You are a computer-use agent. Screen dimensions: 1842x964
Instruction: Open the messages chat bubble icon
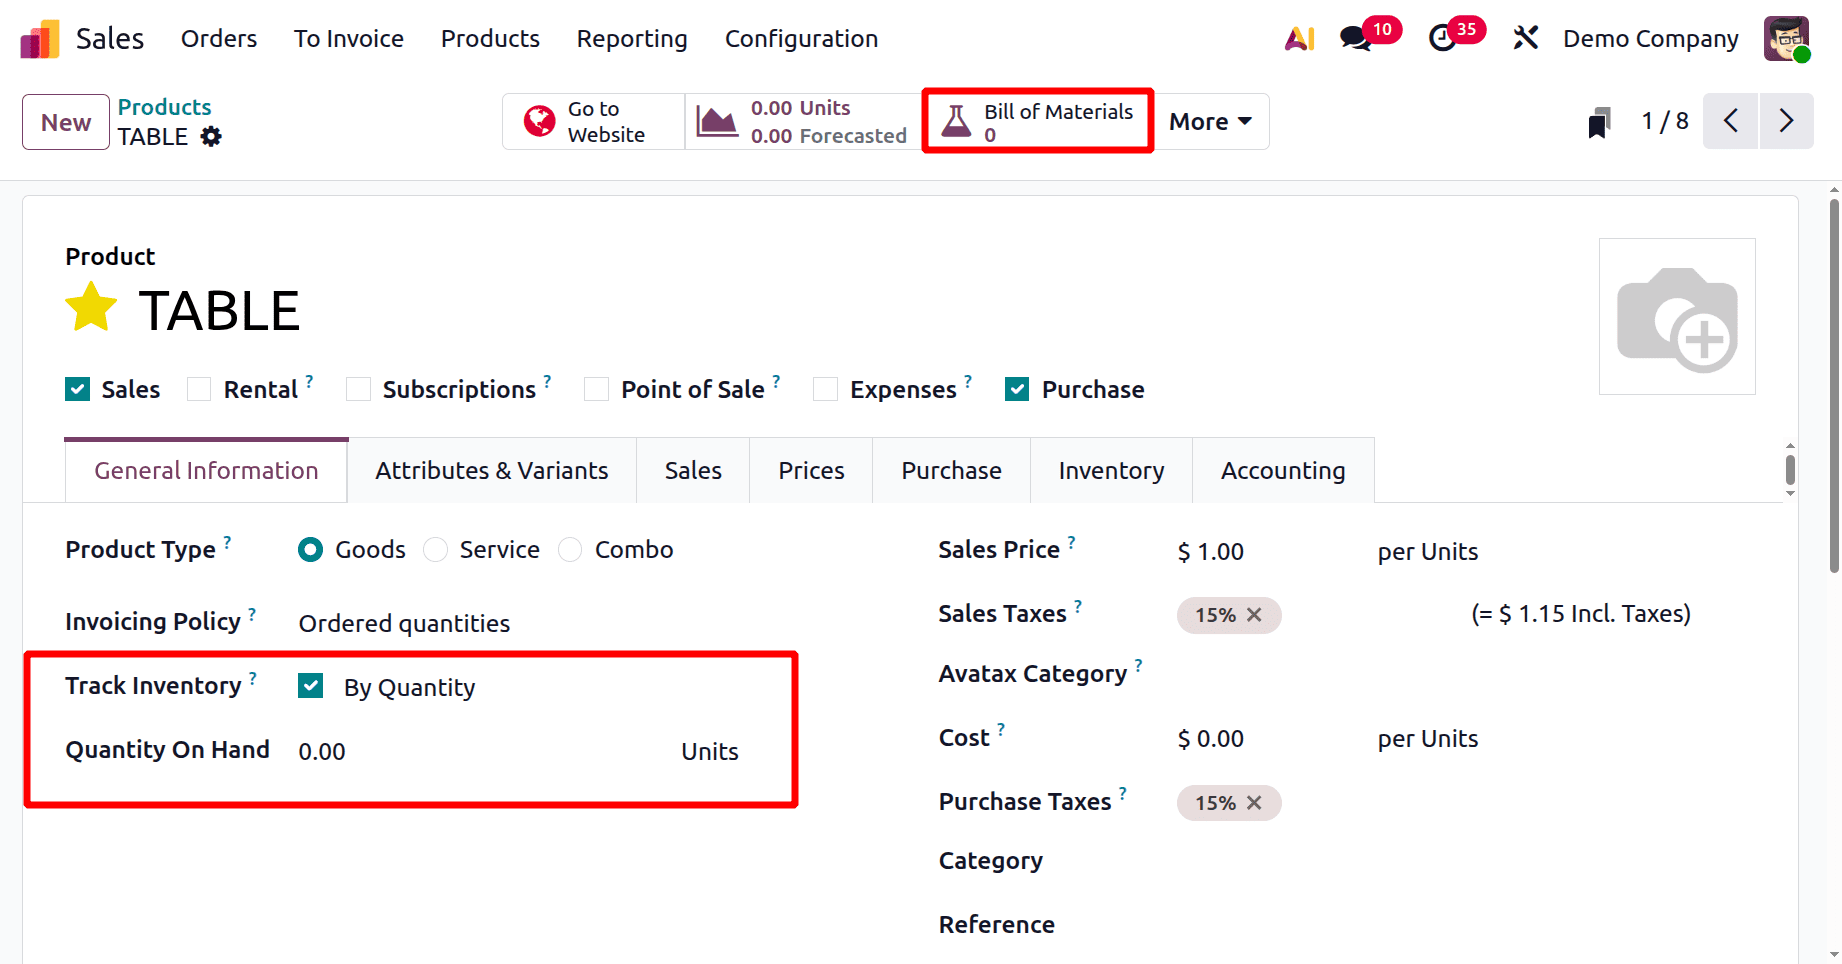(x=1354, y=38)
